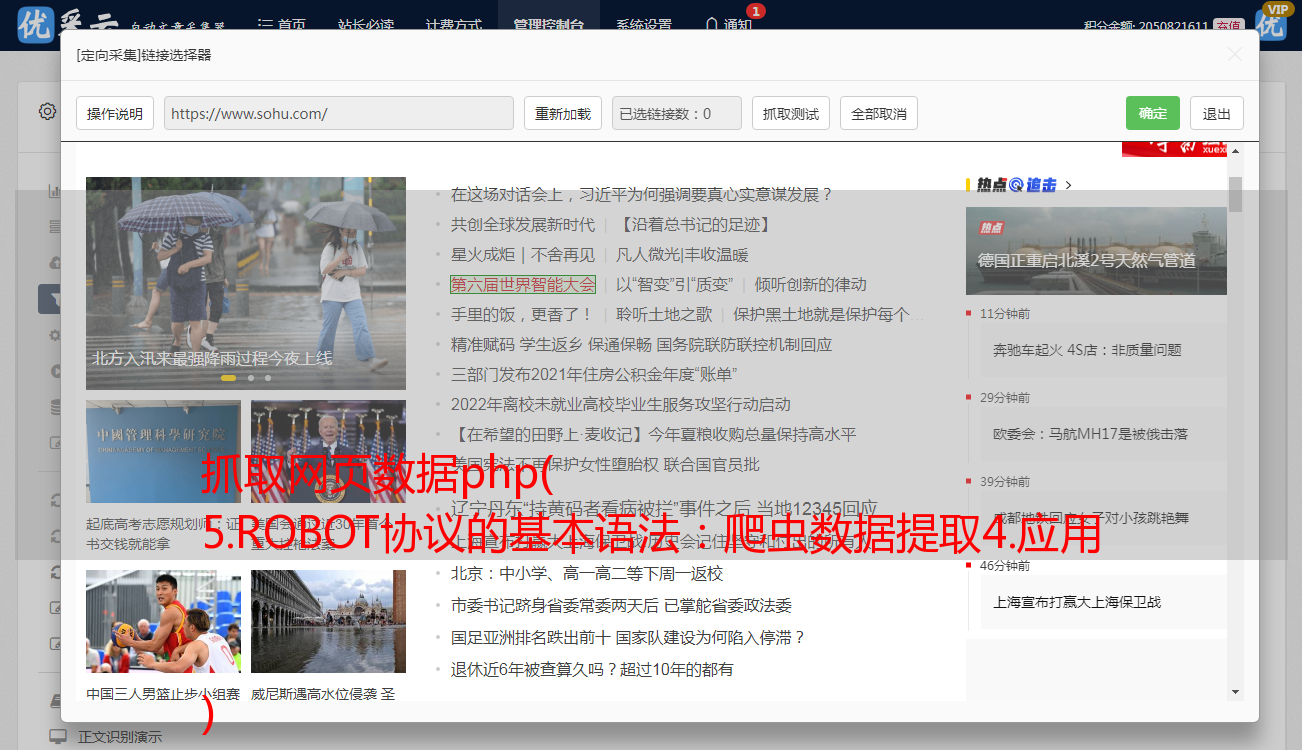Screen dimensions: 1302x750
Task: Click the scrollbar down arrow in webpage
Action: click(1235, 691)
